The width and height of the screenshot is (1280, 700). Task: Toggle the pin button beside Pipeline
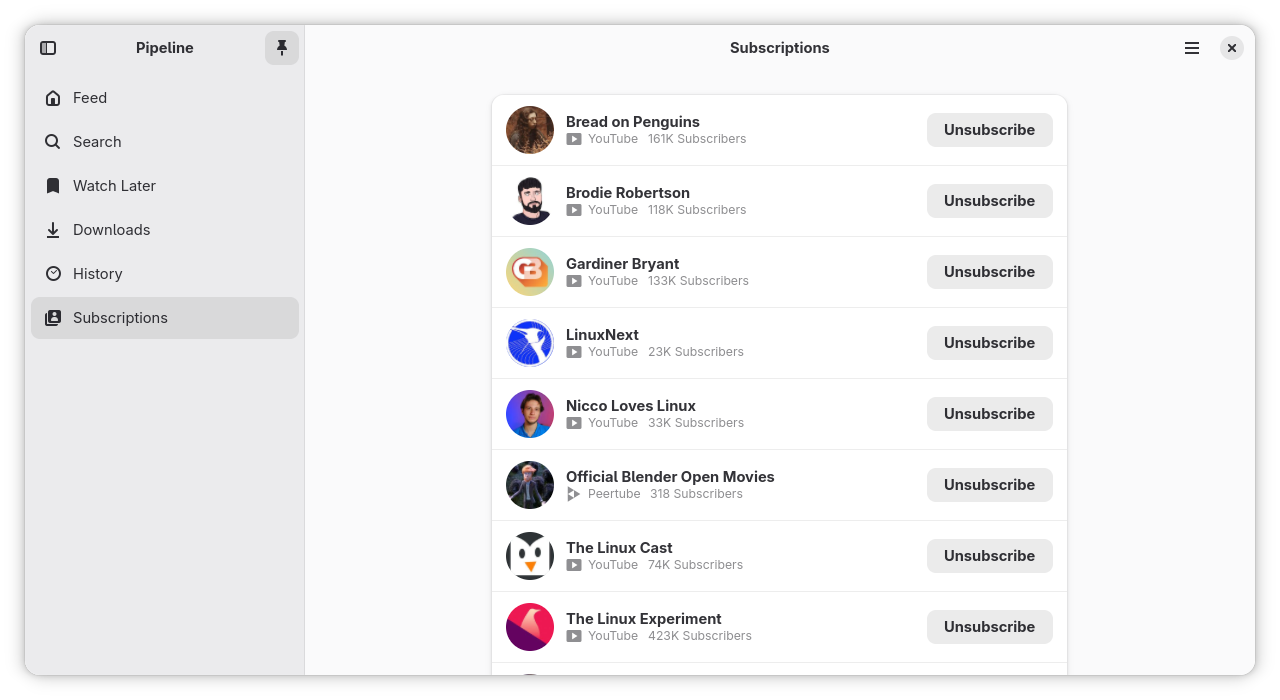tap(282, 48)
